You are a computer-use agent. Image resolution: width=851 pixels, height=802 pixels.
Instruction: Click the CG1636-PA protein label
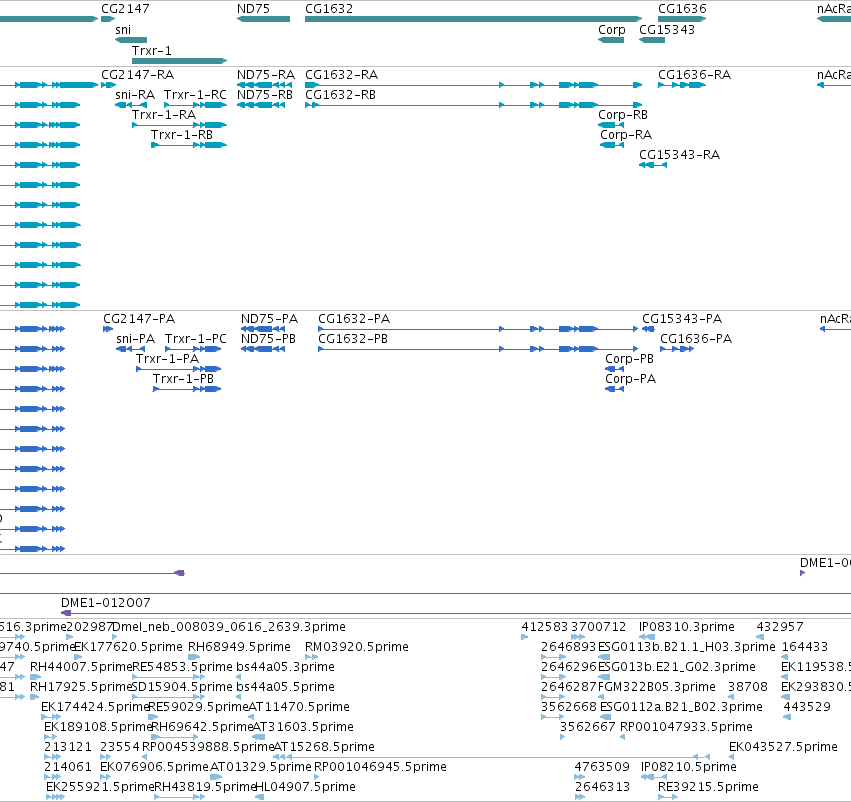[696, 339]
